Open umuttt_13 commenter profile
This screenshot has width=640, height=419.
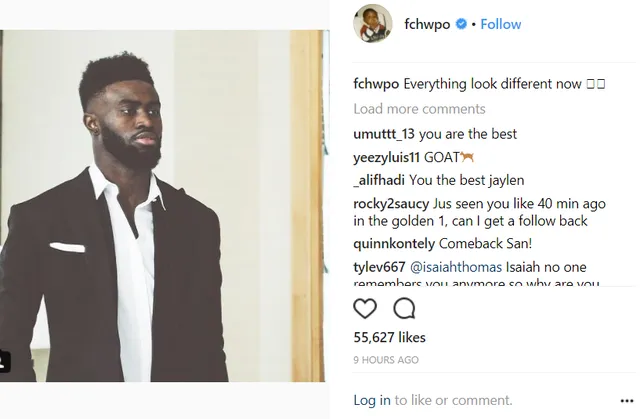384,134
